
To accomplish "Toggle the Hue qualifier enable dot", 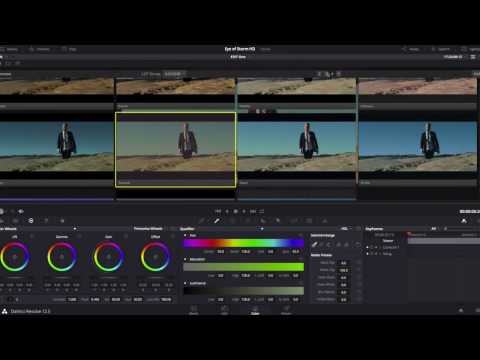I will (x=185, y=235).
